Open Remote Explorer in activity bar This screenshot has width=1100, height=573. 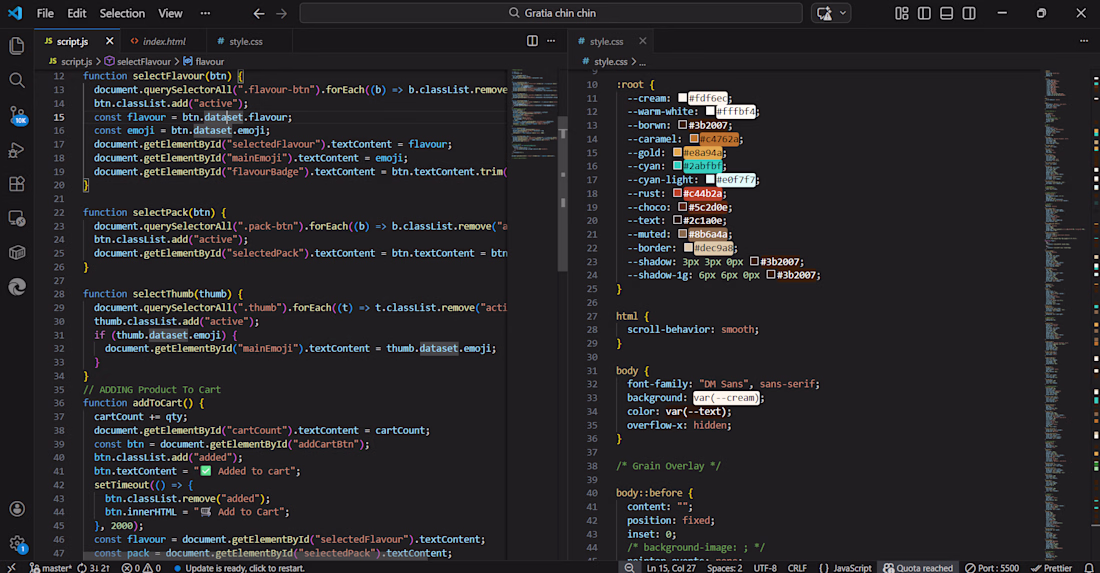click(17, 218)
